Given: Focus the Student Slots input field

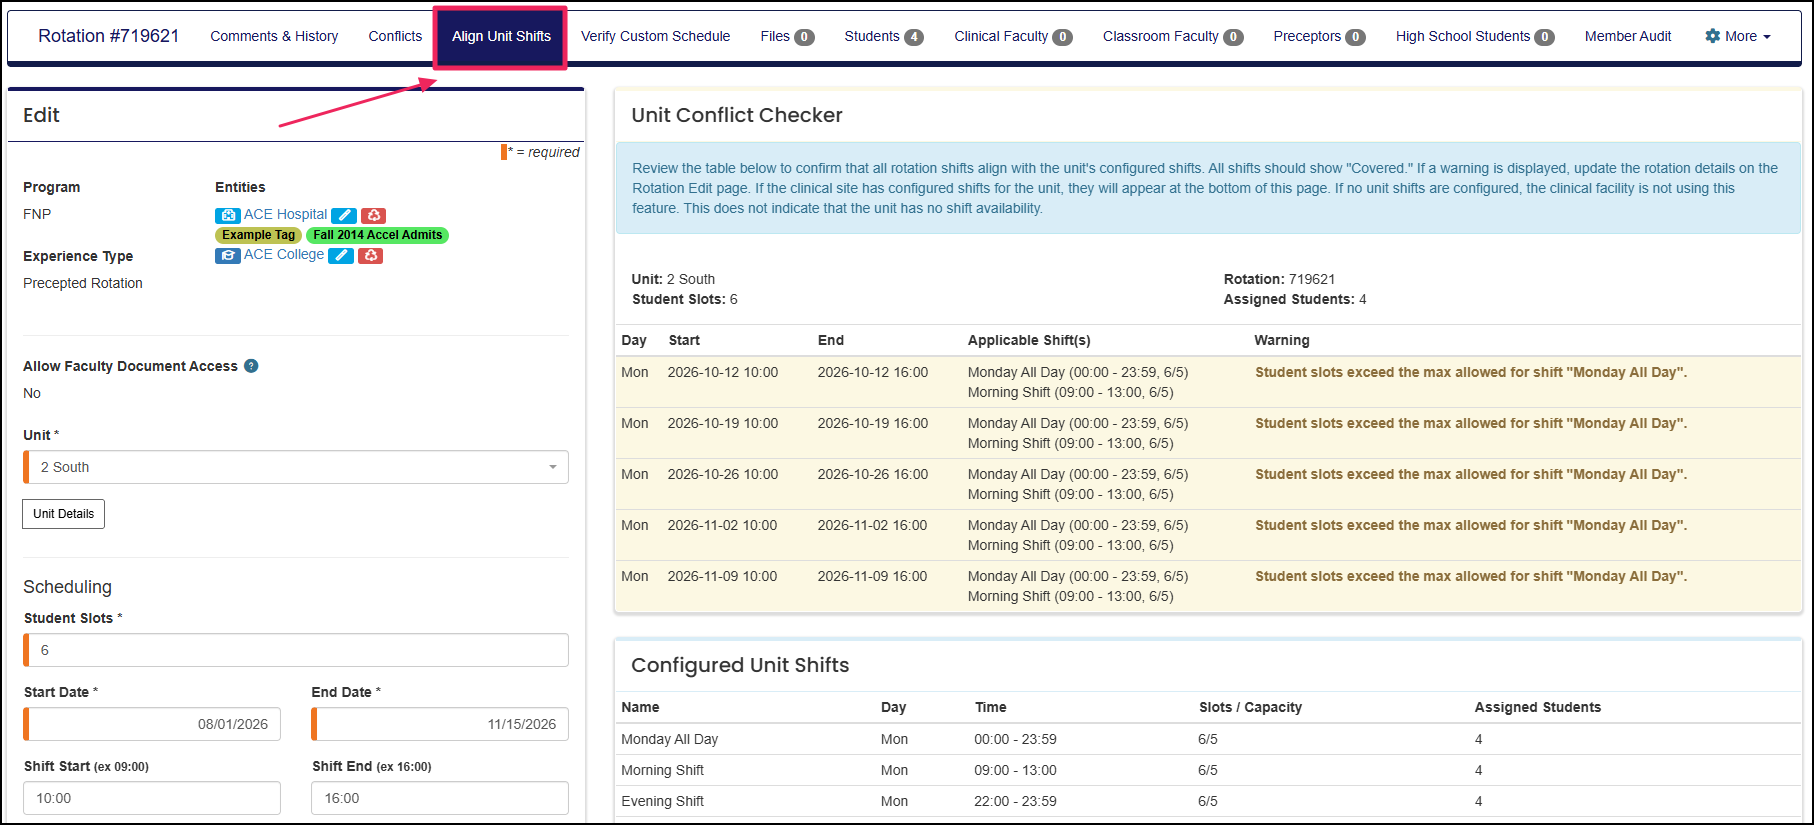Looking at the screenshot, I should [296, 650].
